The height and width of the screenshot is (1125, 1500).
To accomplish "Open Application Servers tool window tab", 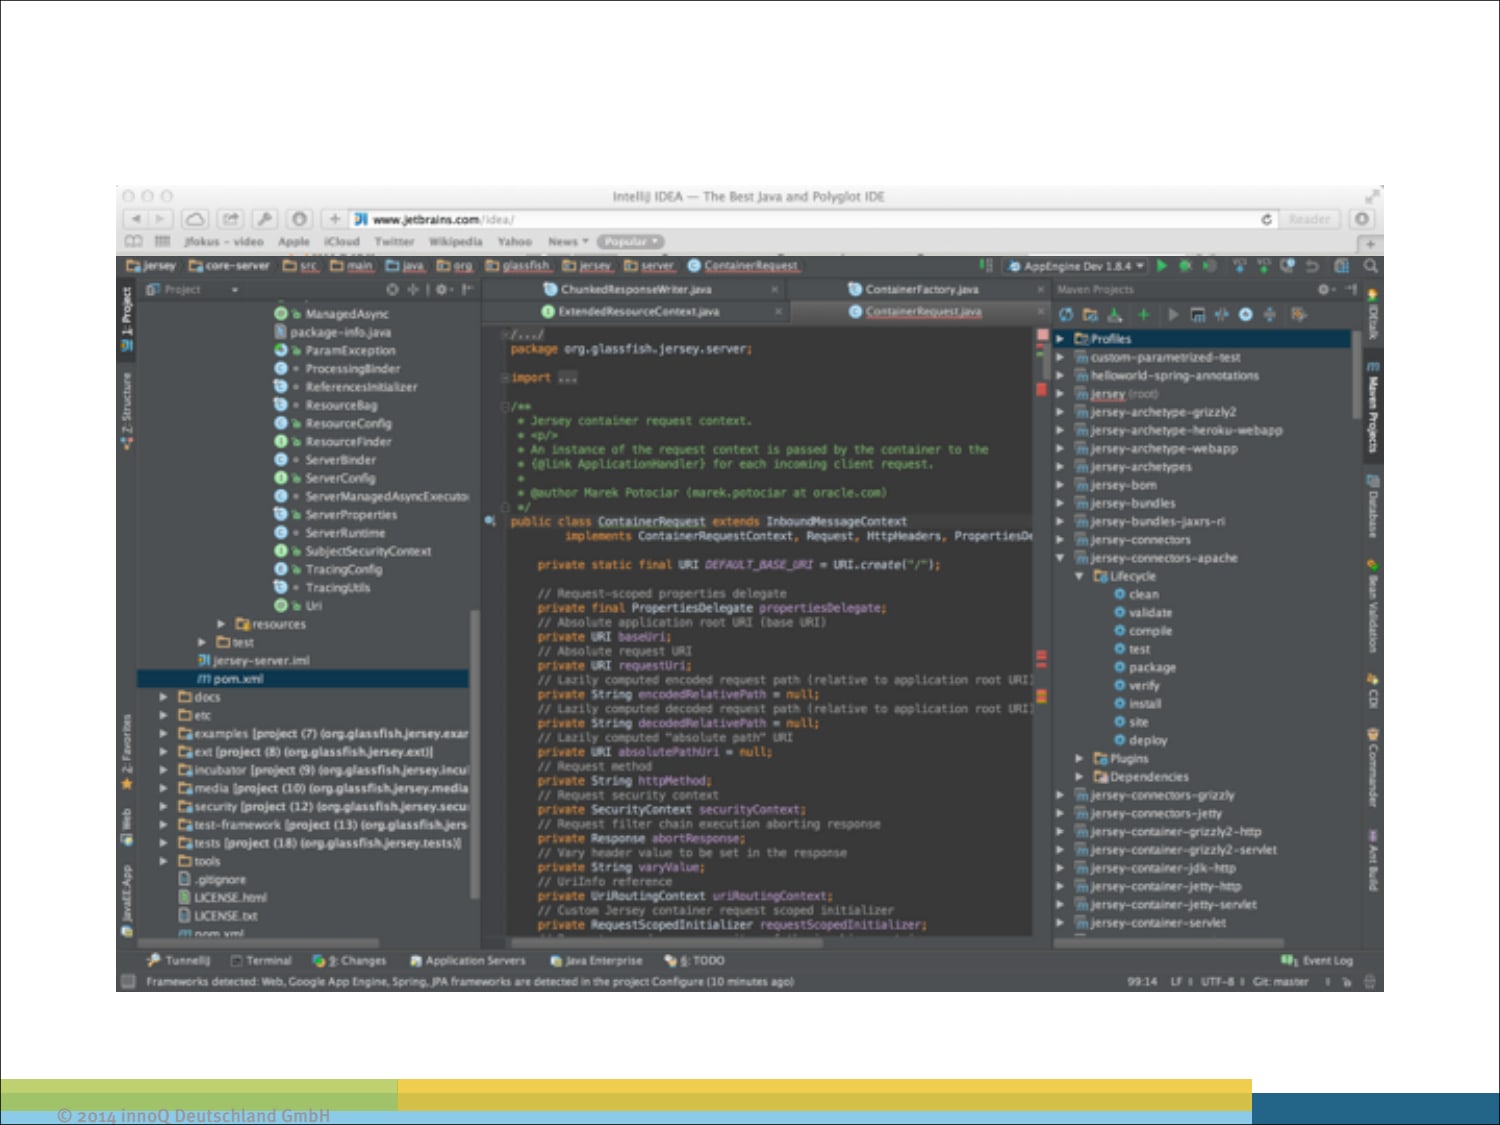I will pos(467,961).
